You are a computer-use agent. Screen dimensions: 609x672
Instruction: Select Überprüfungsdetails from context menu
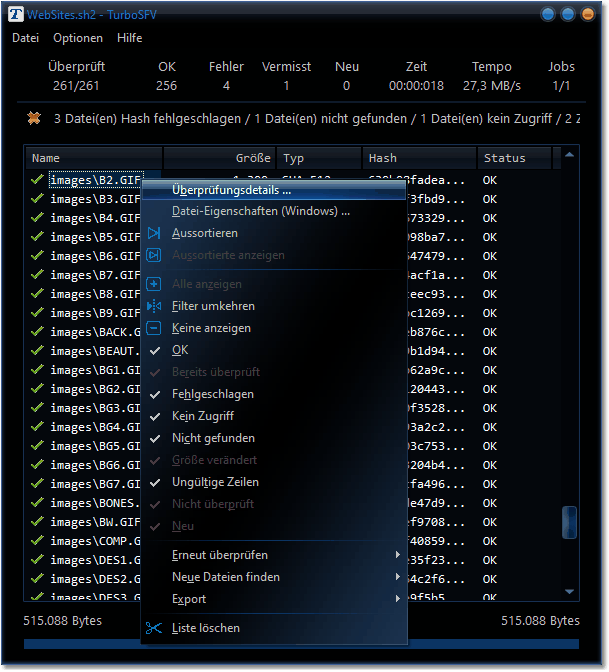pyautogui.click(x=231, y=189)
